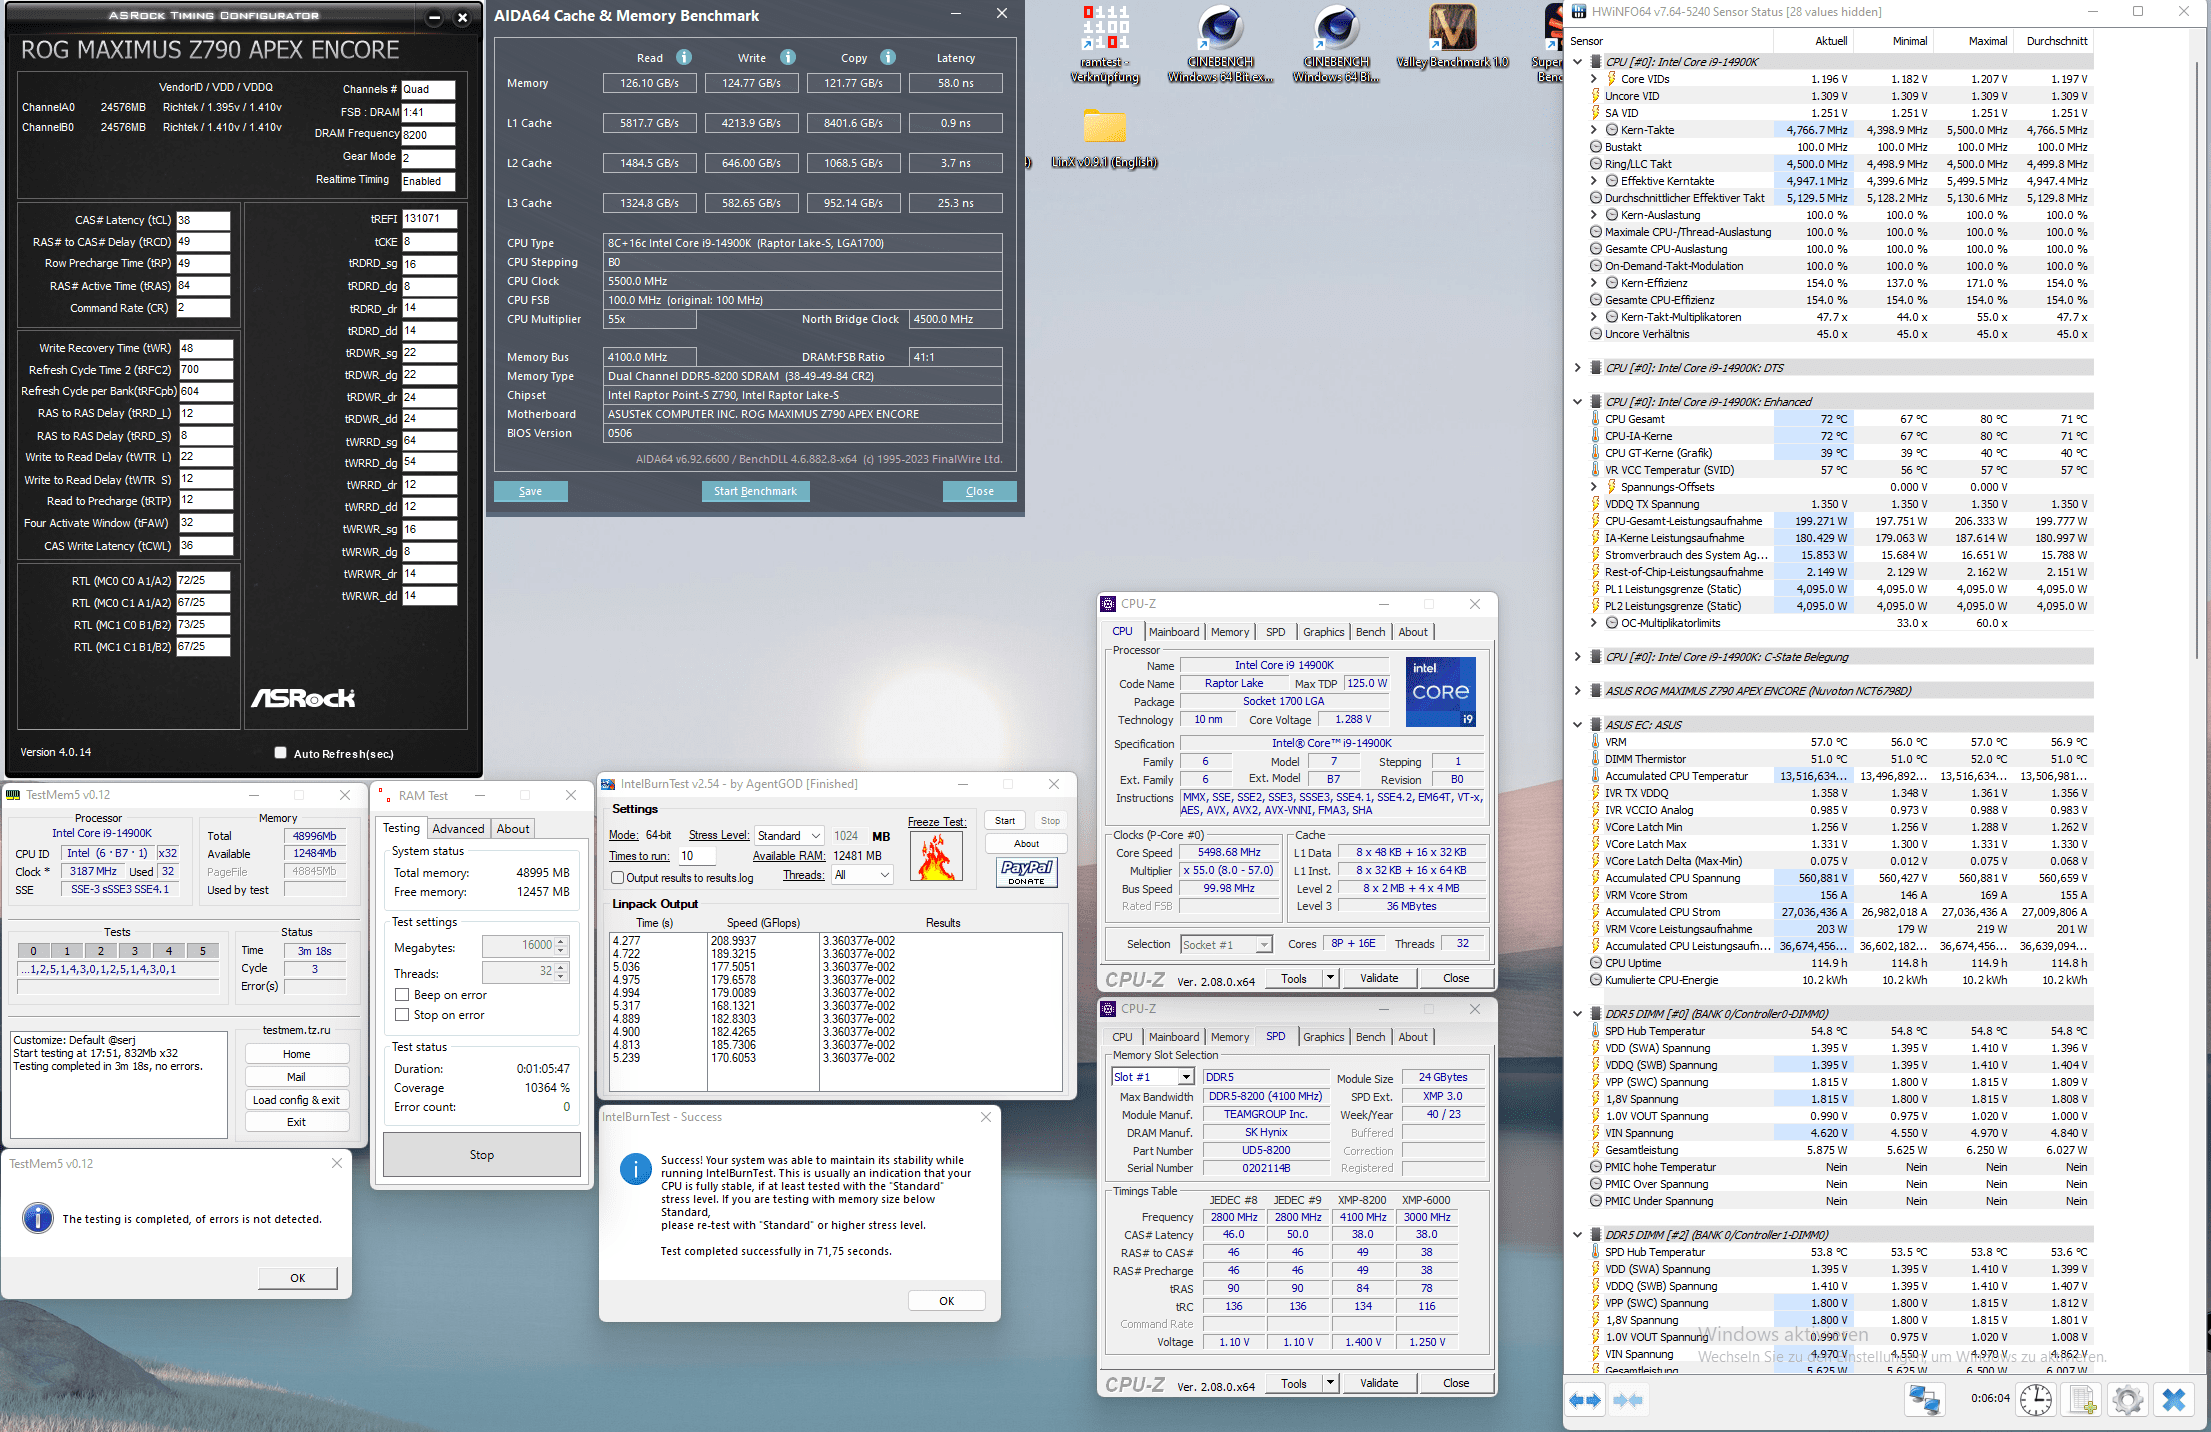2211x1432 pixels.
Task: Click Load config & exit in TestMem5
Action: pos(296,1100)
